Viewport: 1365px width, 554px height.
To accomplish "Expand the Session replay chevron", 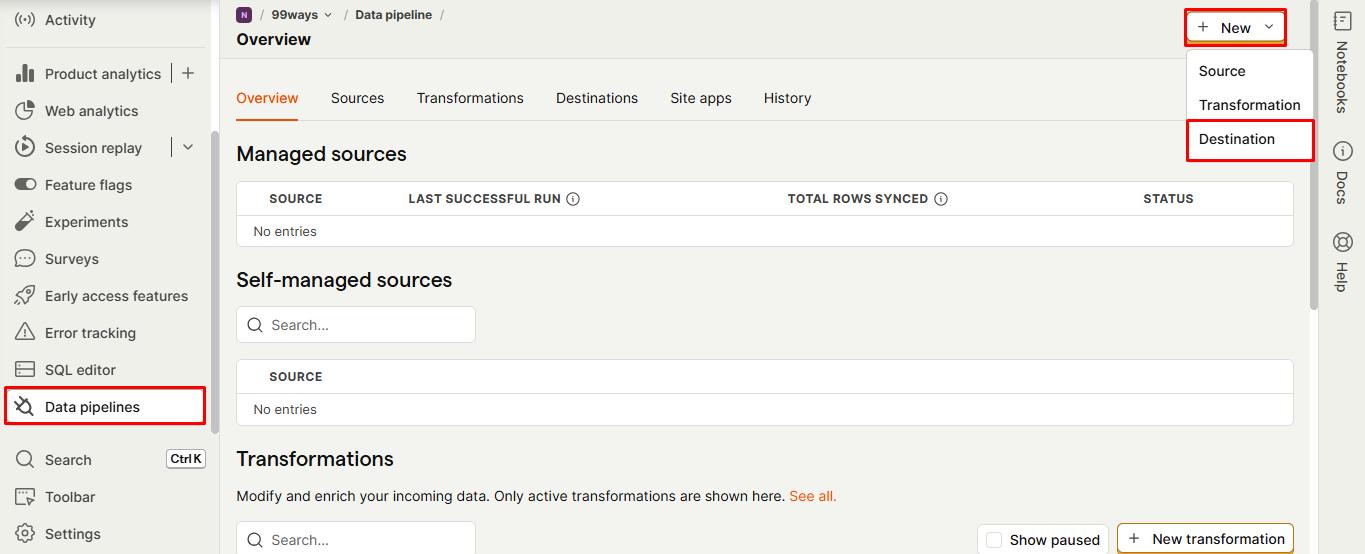I will (x=188, y=147).
